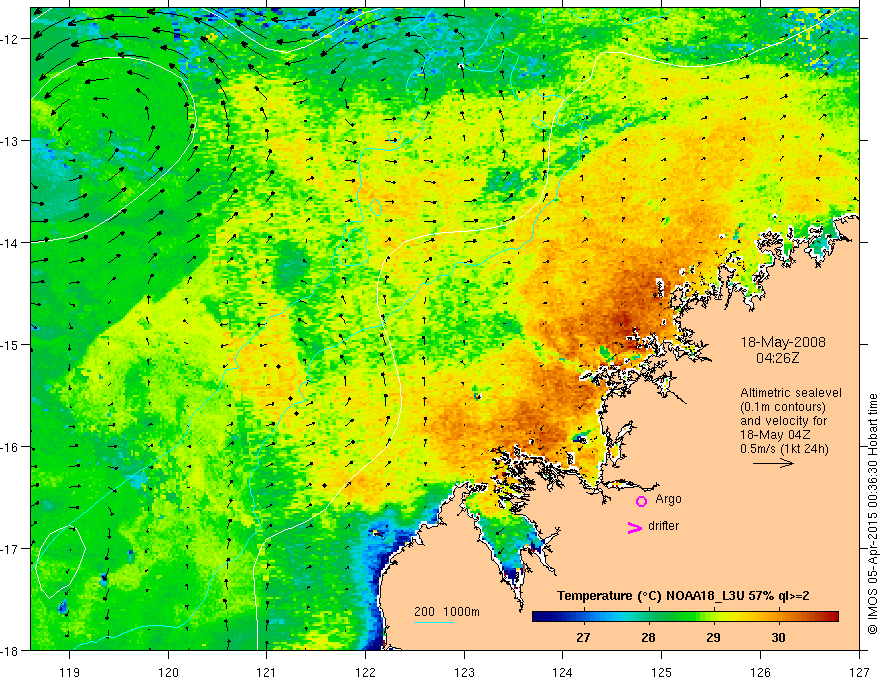Click the colorbar tick label 29

coord(713,637)
